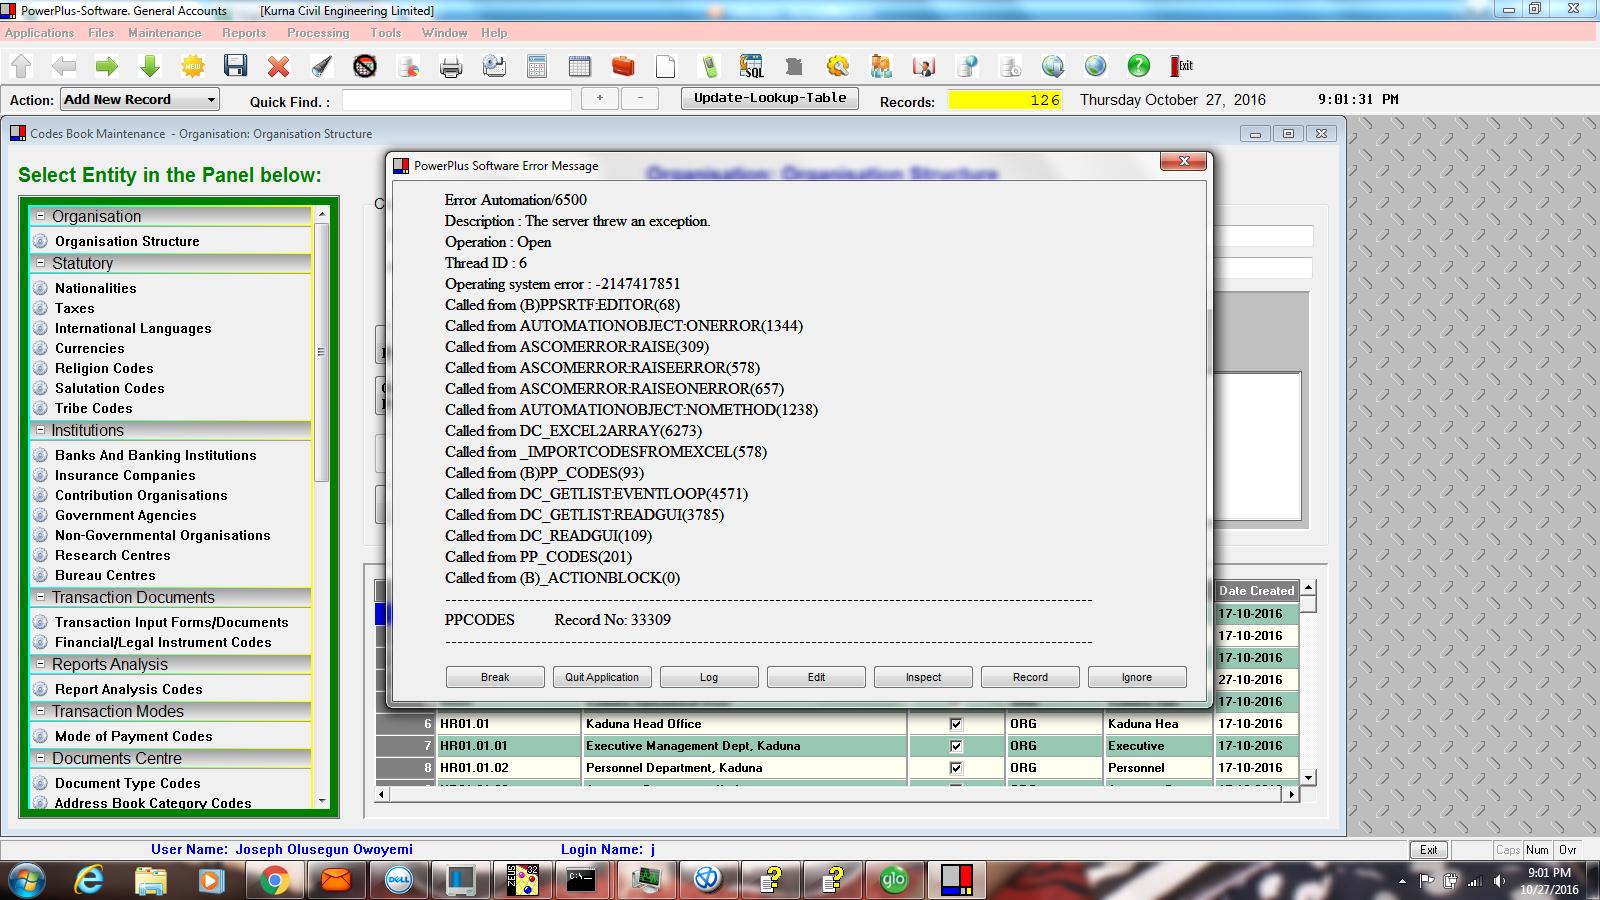Click the yellow Records counter showing 126

pos(1005,100)
